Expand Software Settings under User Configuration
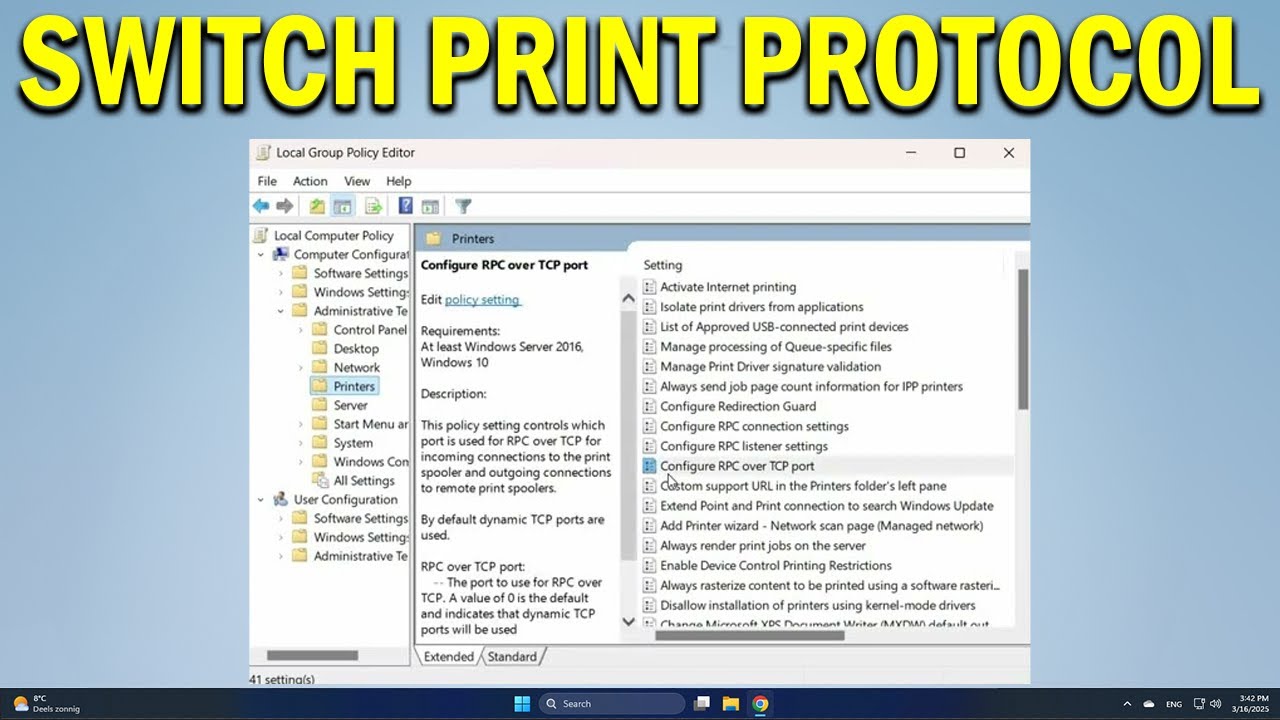Image resolution: width=1280 pixels, height=720 pixels. click(x=281, y=518)
